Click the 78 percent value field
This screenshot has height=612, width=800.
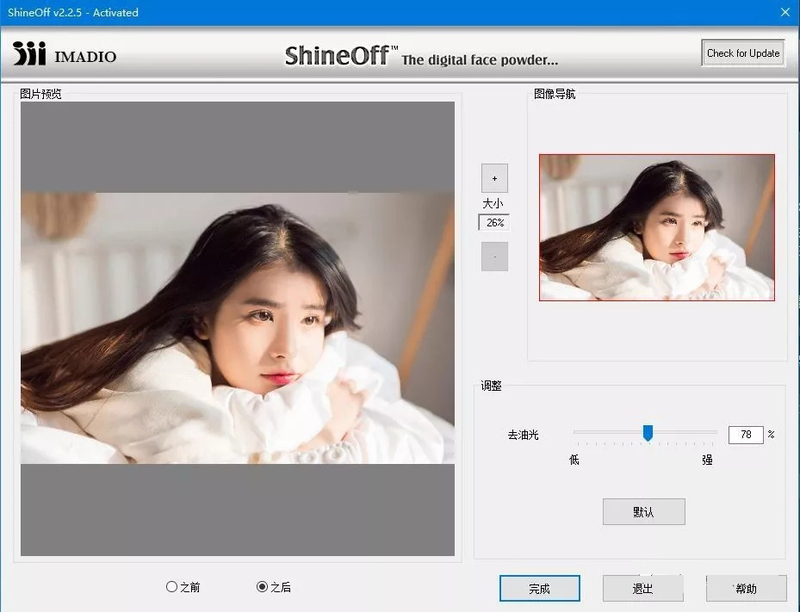pyautogui.click(x=745, y=435)
